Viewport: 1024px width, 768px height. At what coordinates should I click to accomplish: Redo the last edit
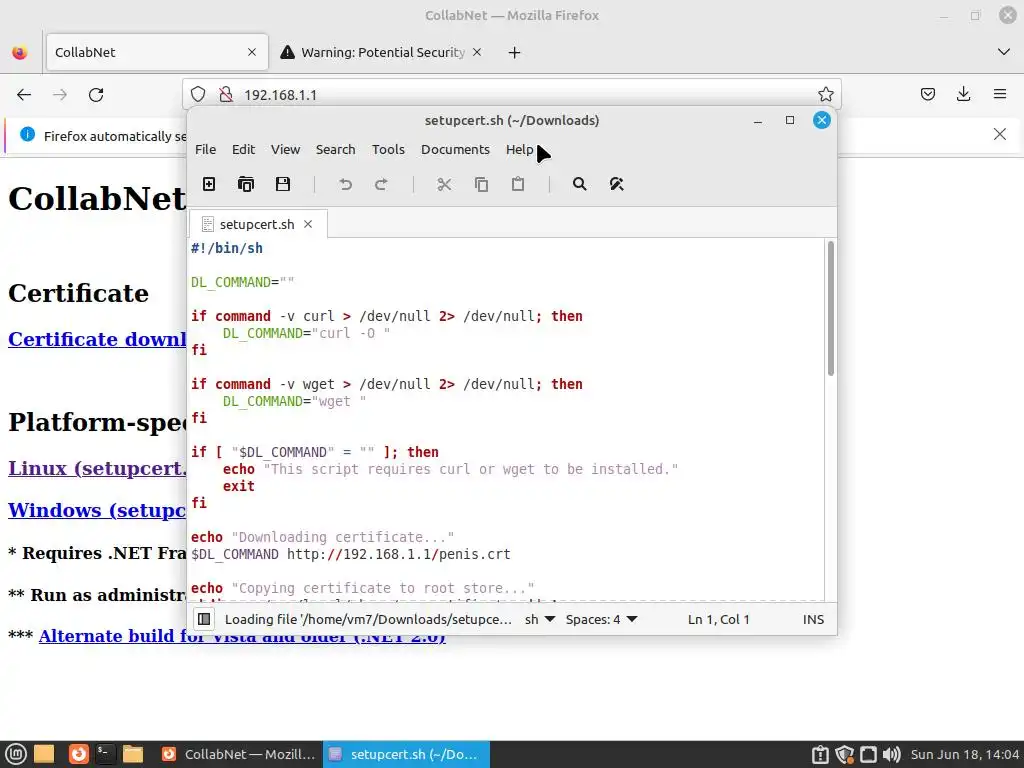(381, 184)
